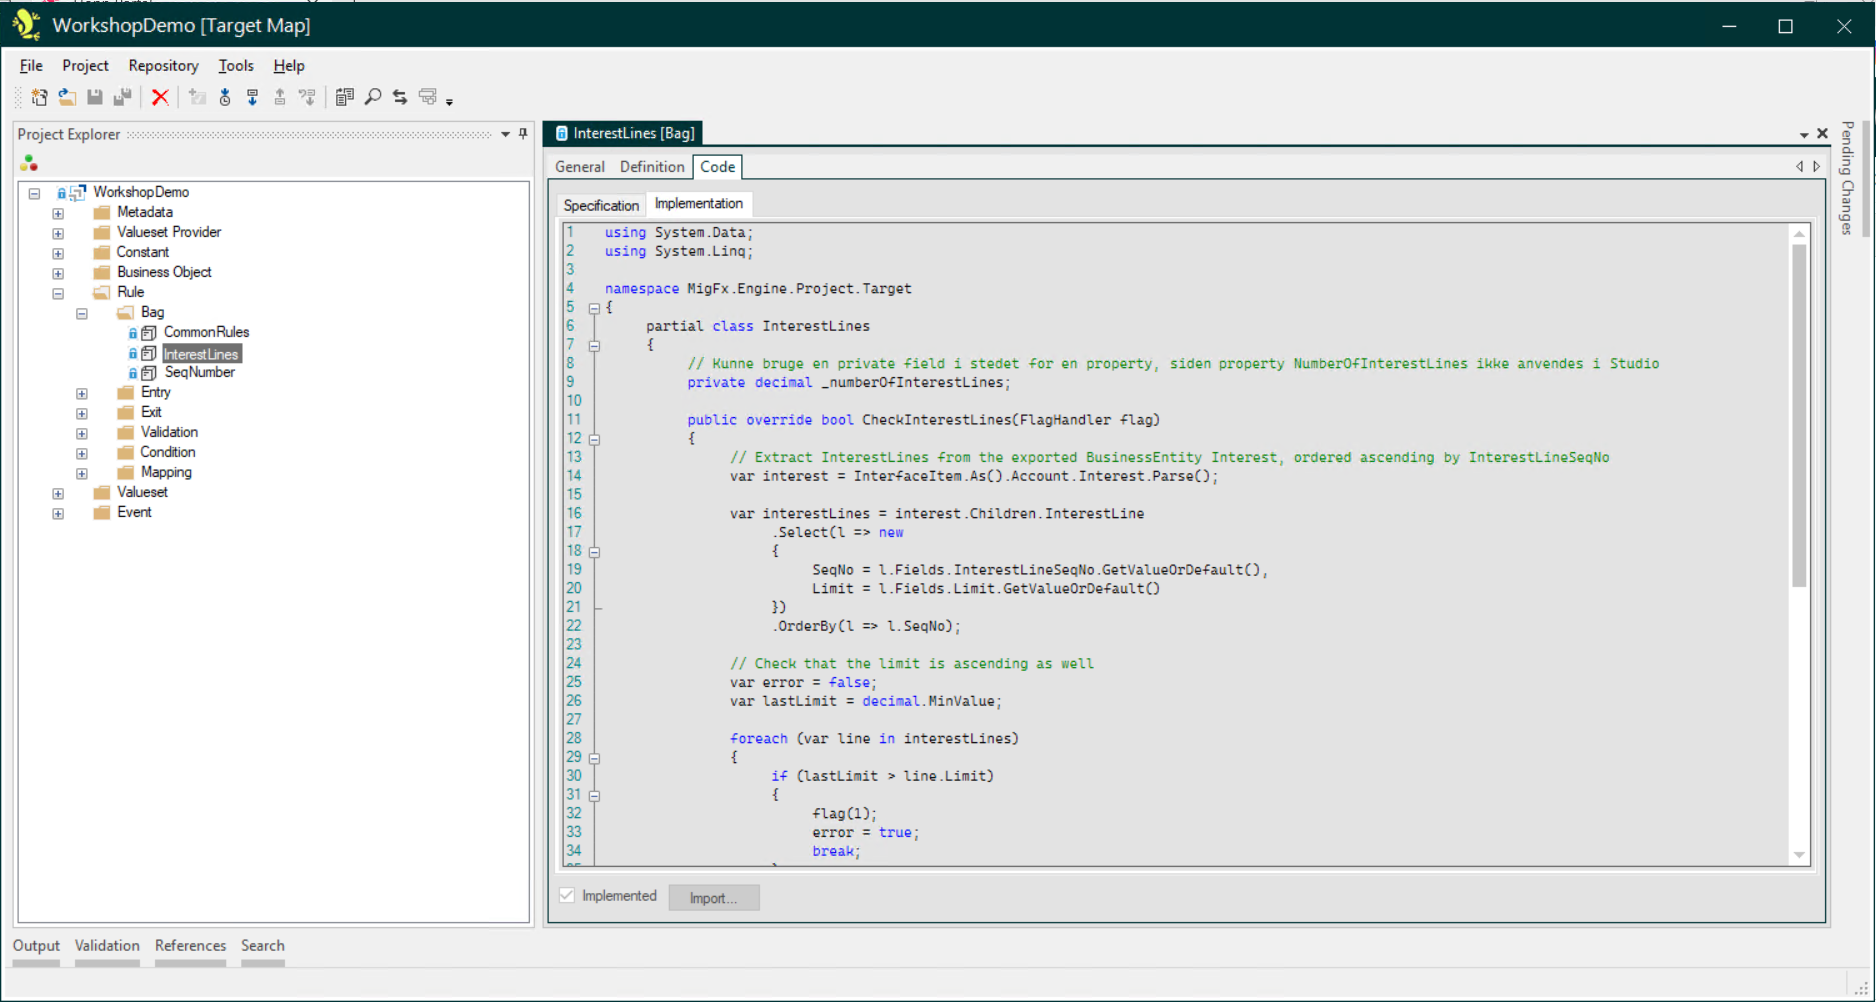Uncheck the Implemented checkbox
The height and width of the screenshot is (1002, 1876).
tap(567, 895)
